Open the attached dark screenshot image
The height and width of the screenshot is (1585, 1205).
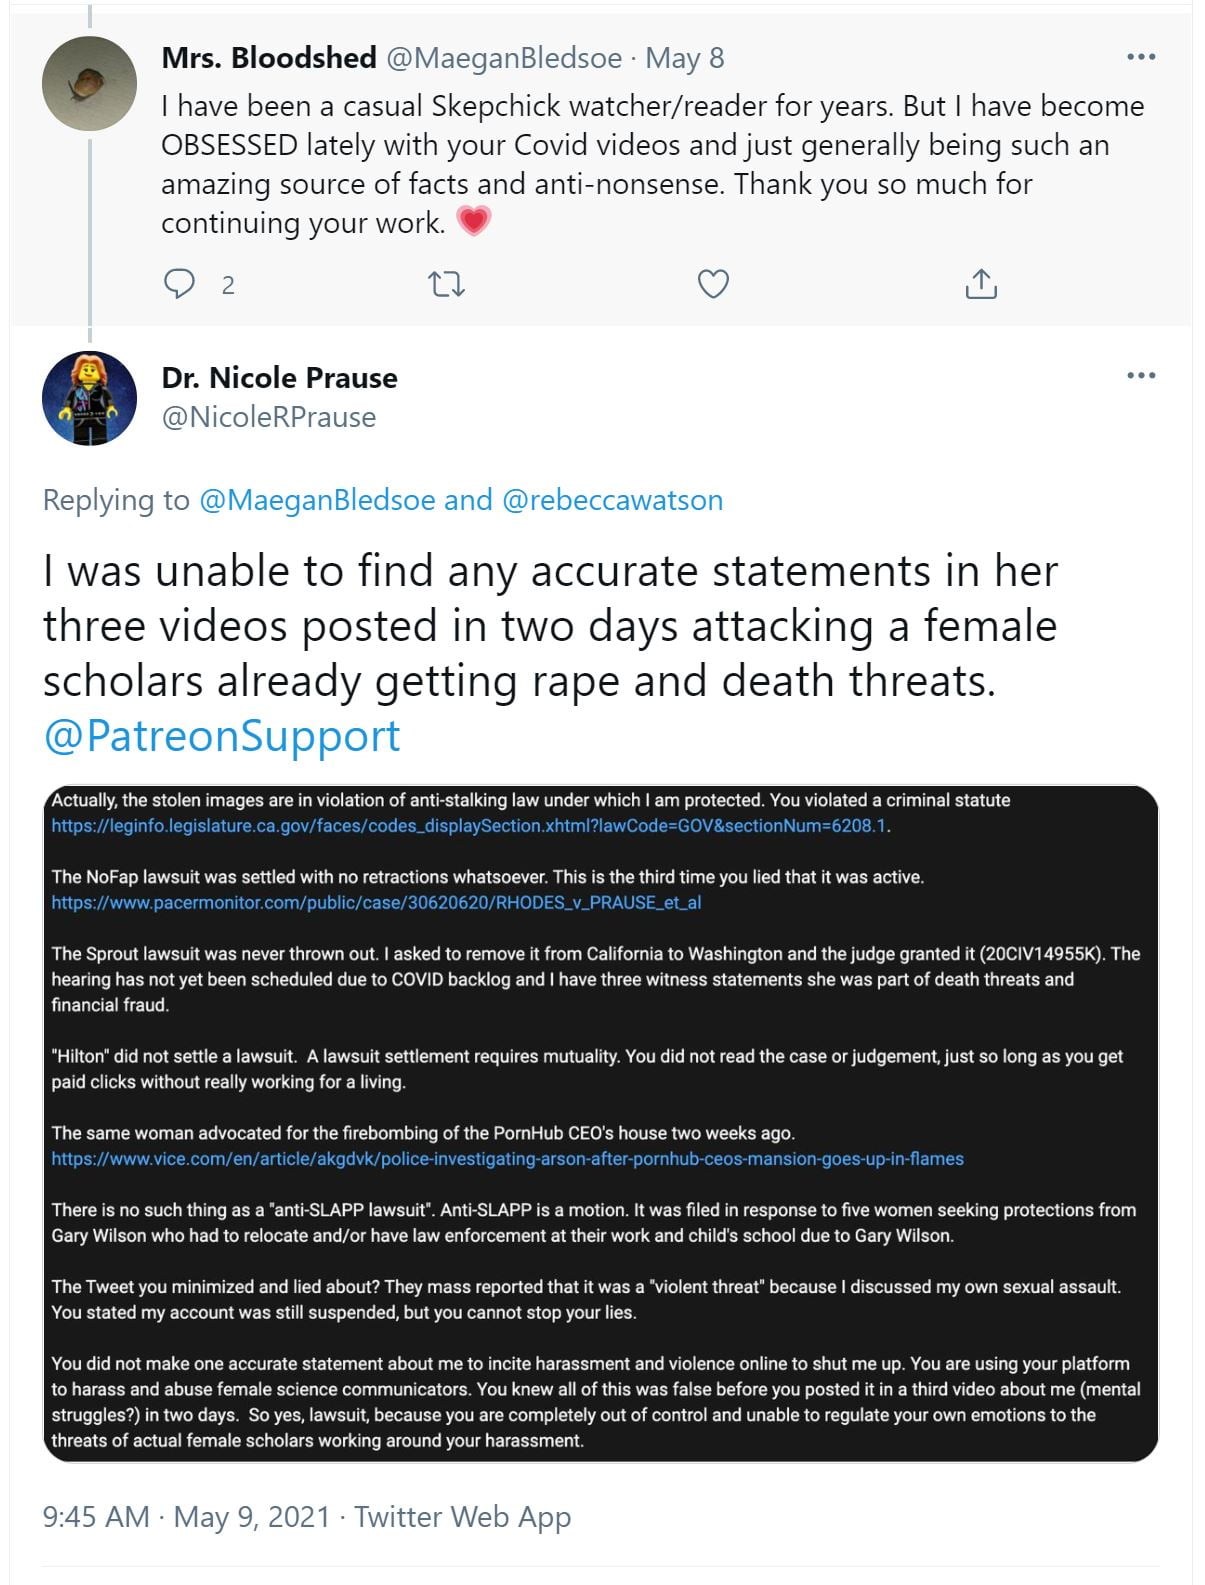pyautogui.click(x=600, y=1123)
